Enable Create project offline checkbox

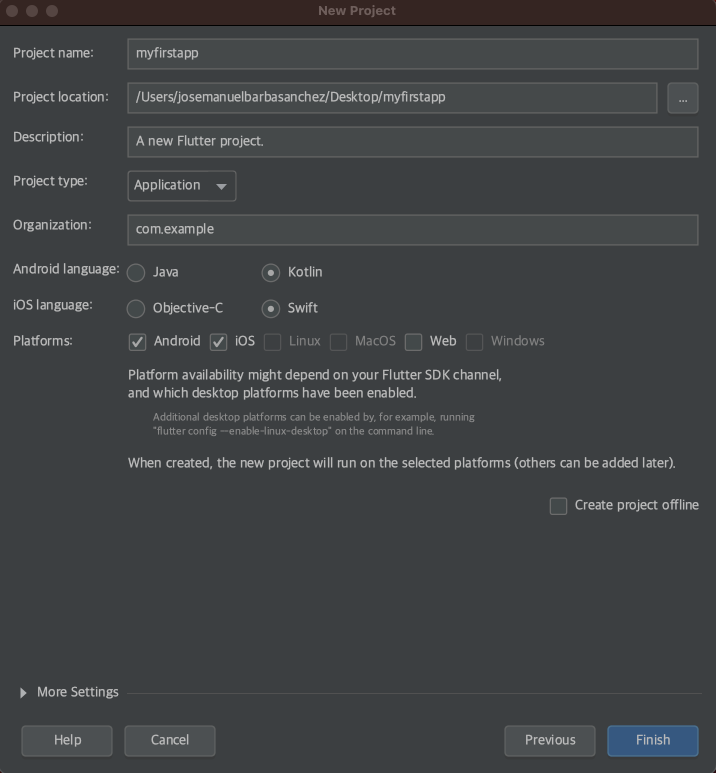(558, 506)
